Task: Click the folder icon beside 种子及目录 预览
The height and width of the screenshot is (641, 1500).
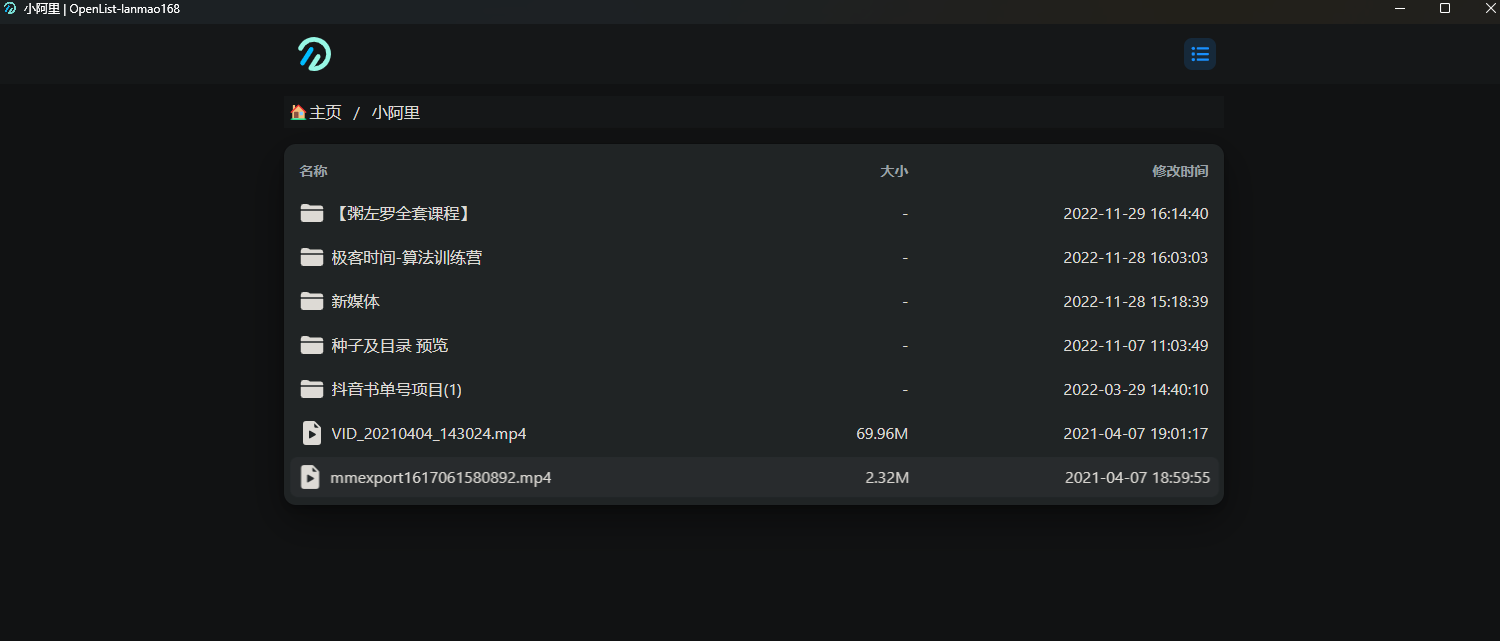Action: click(312, 345)
